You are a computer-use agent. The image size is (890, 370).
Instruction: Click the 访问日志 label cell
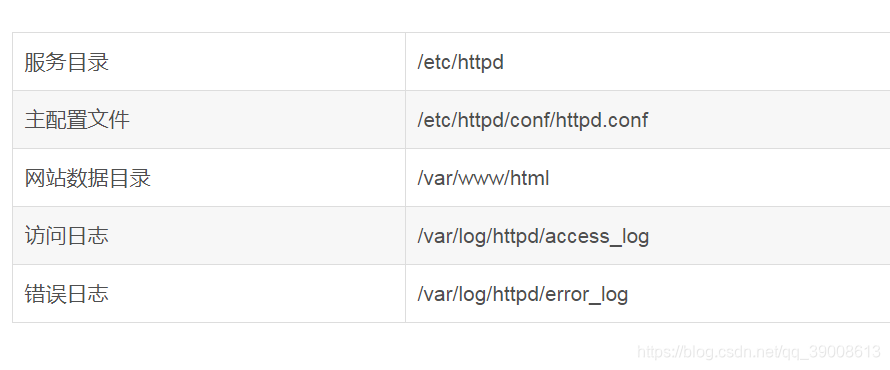point(209,236)
